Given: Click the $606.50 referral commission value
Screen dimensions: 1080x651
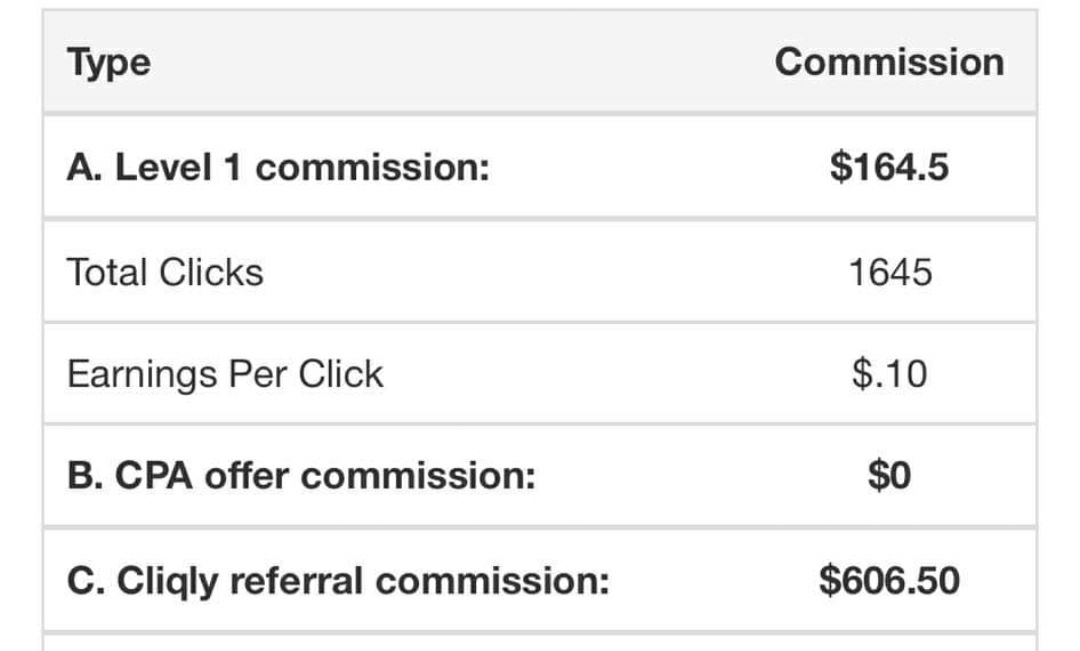Looking at the screenshot, I should point(889,580).
